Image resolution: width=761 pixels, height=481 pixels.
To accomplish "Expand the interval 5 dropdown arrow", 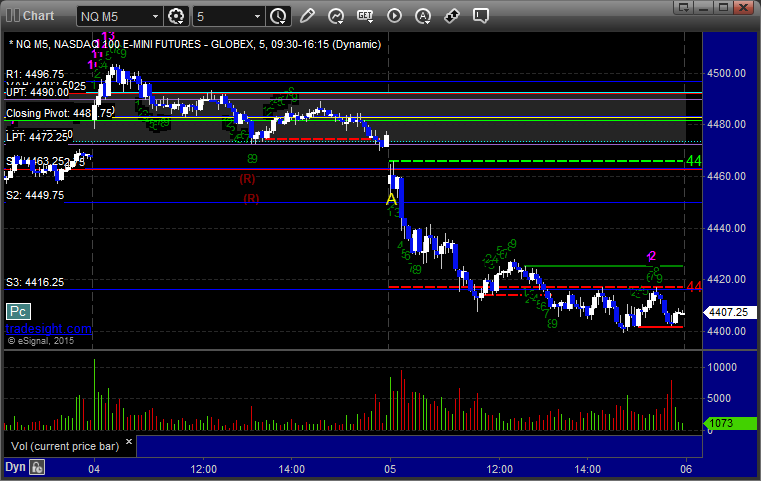I will point(258,17).
